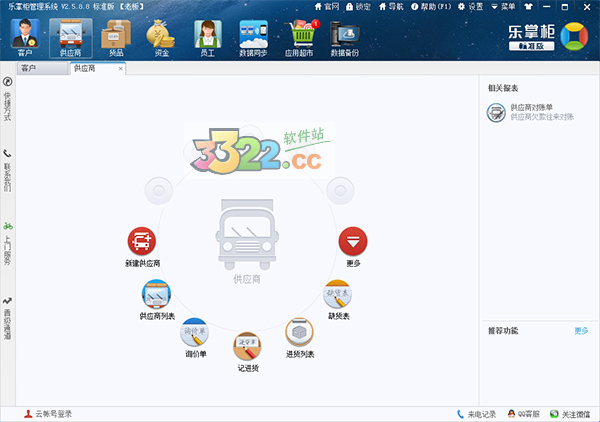Select the 供应商 (Supplier) toolbar icon
Viewport: 600px width, 422px height.
[x=71, y=38]
